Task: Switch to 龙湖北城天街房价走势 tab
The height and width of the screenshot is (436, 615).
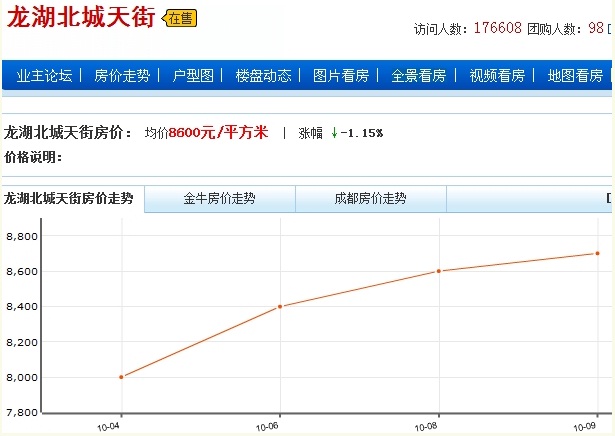Action: [69, 198]
